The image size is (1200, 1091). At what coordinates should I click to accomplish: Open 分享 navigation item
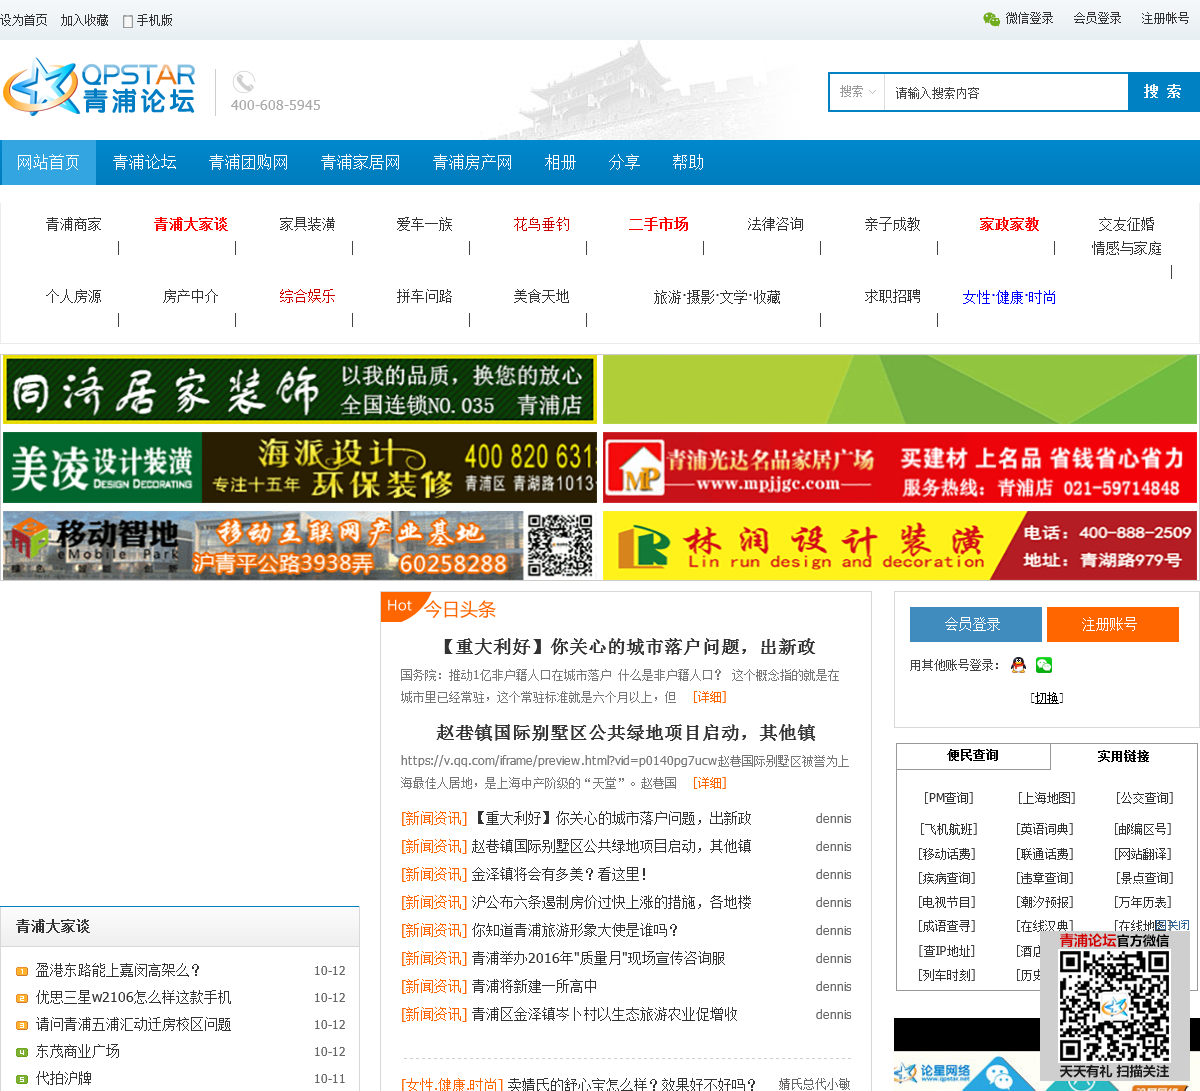tap(625, 162)
